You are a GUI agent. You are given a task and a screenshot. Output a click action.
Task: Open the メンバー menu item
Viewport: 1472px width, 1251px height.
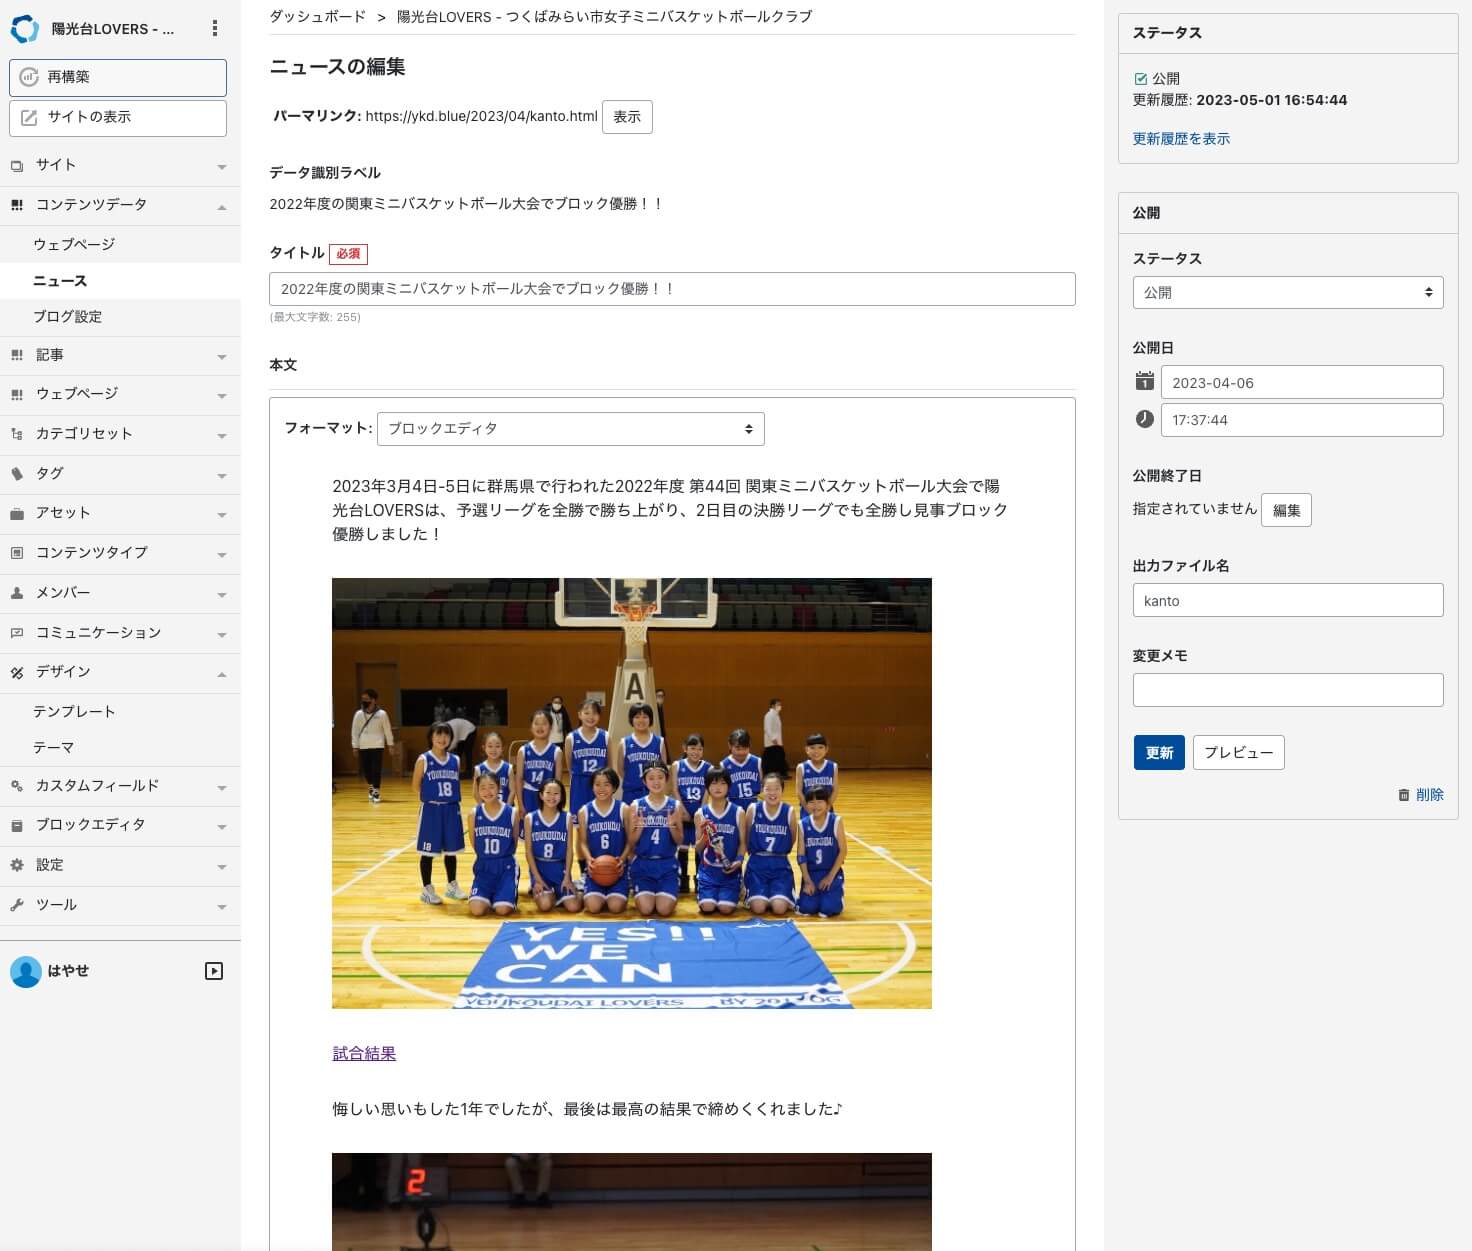(x=120, y=593)
